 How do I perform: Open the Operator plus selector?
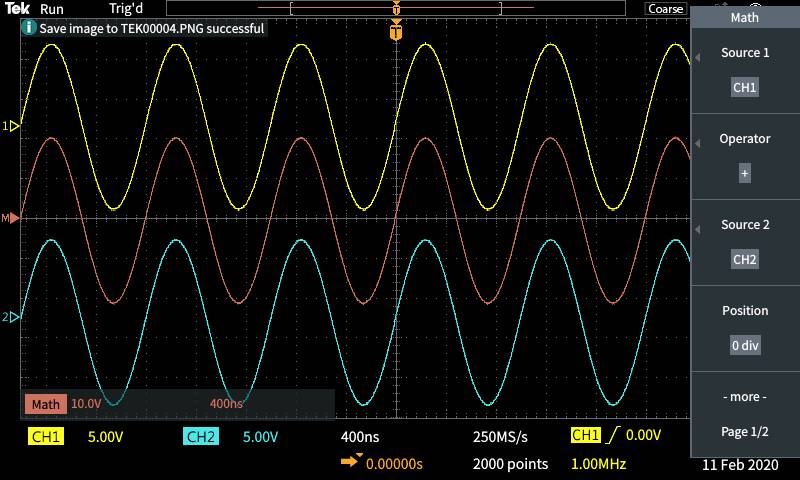[x=745, y=173]
